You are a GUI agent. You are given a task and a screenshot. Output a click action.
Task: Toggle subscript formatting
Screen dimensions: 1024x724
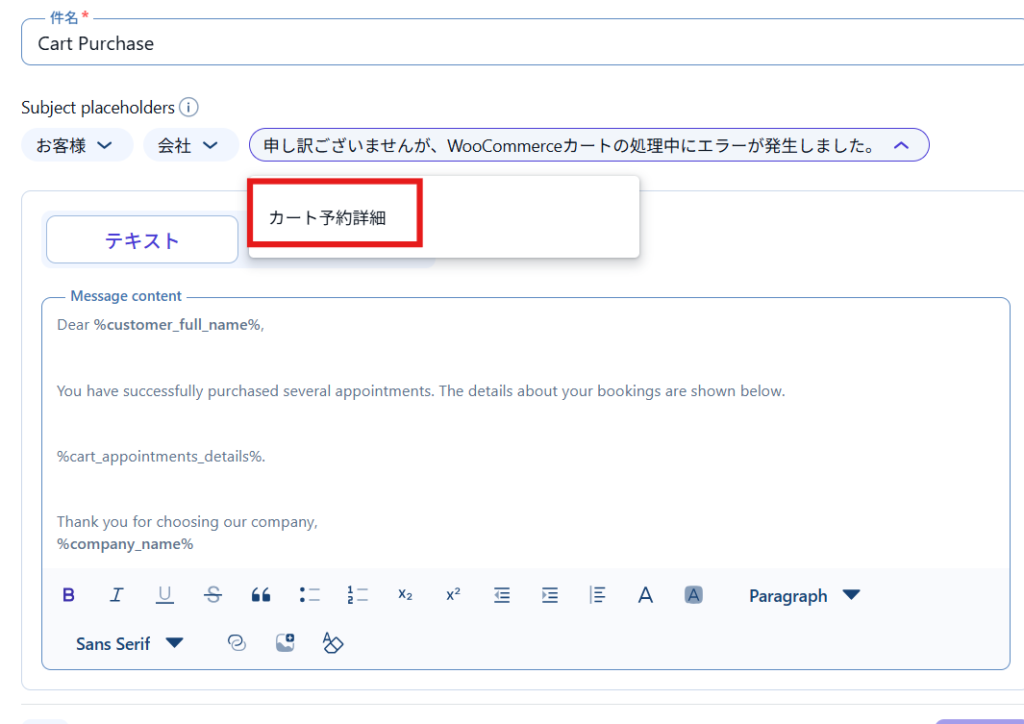tap(405, 595)
